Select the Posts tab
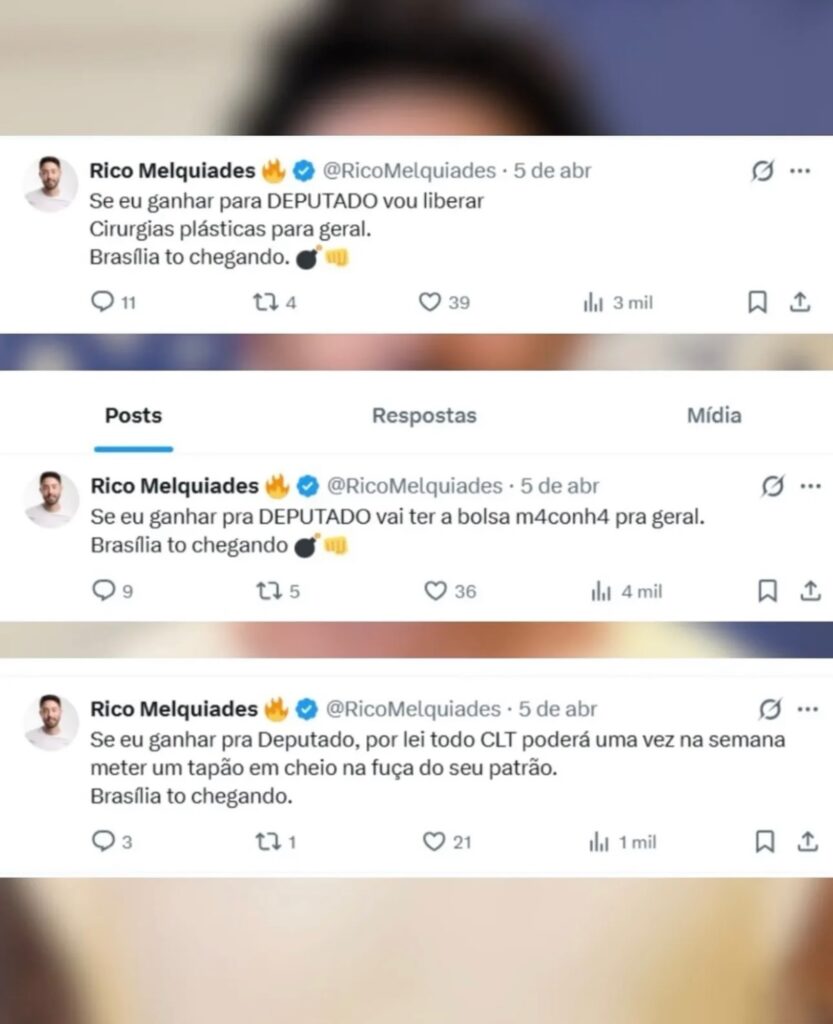Image resolution: width=833 pixels, height=1024 pixels. point(133,416)
